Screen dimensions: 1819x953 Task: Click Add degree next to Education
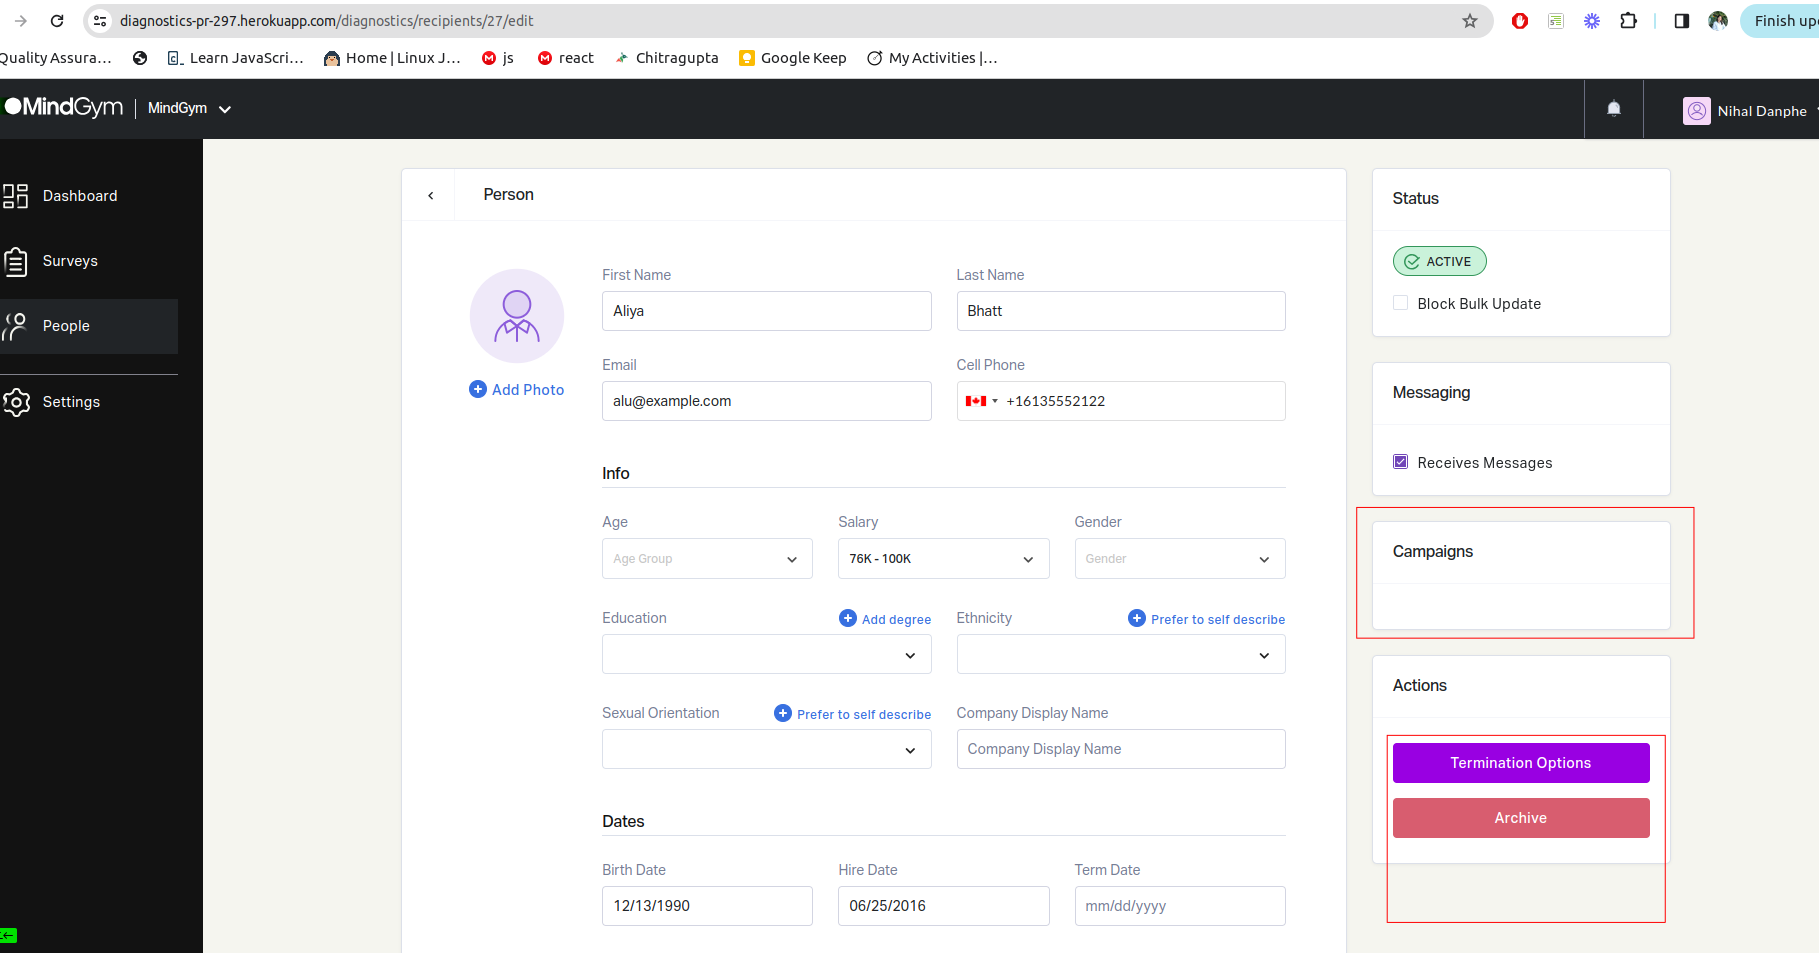tap(885, 619)
